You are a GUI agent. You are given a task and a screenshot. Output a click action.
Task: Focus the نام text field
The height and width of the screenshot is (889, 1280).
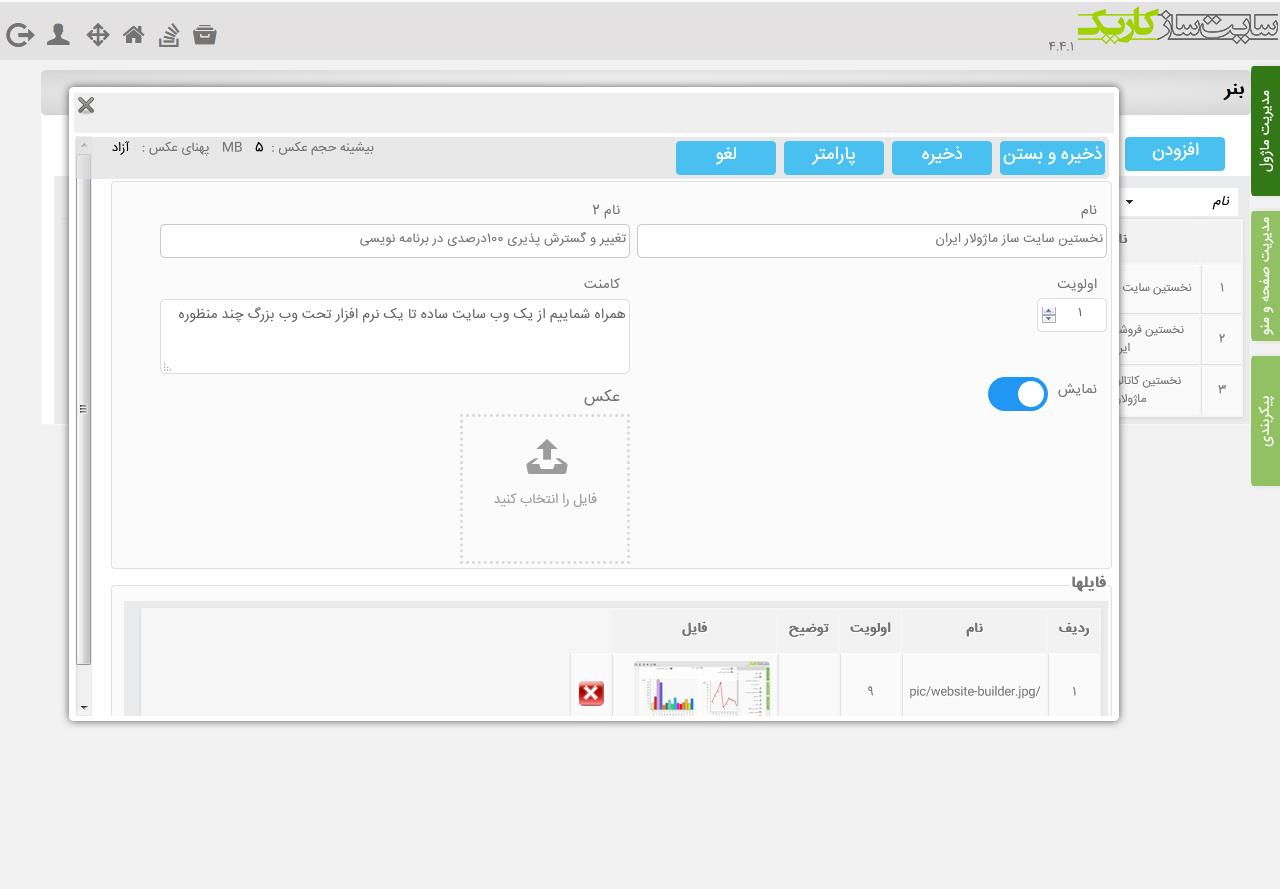pos(872,241)
